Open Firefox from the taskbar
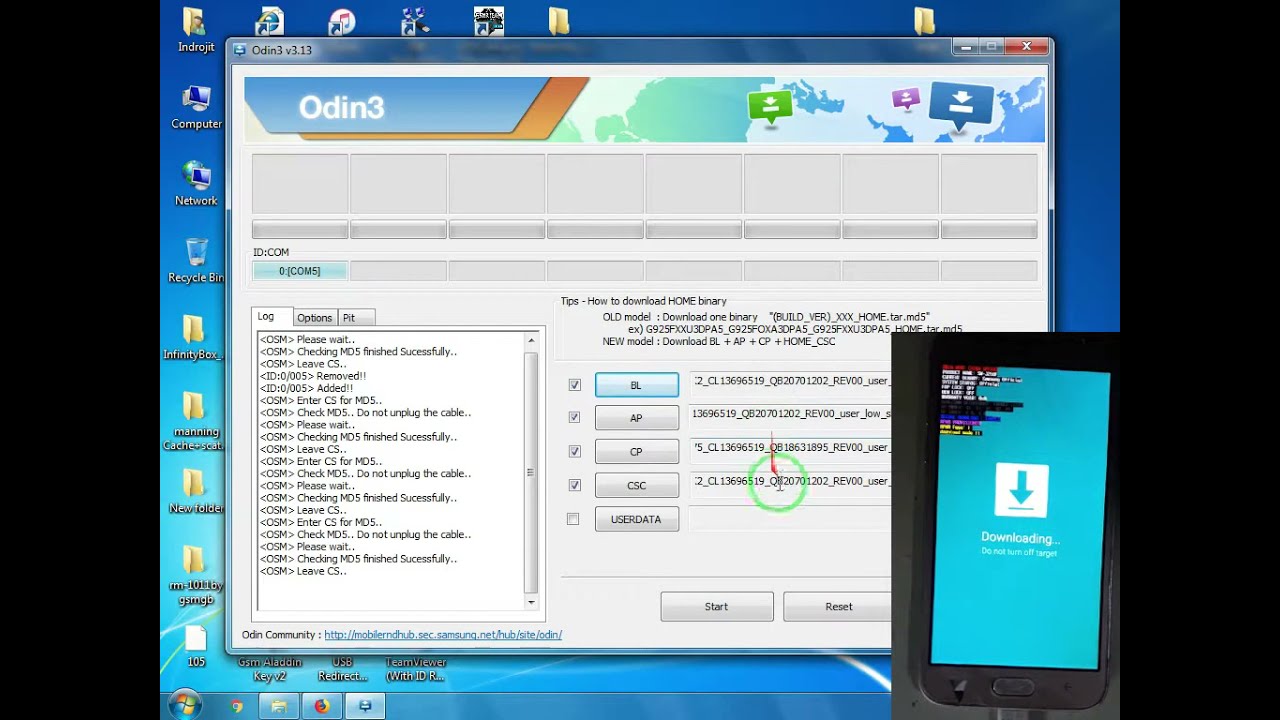Image resolution: width=1280 pixels, height=720 pixels. tap(321, 706)
